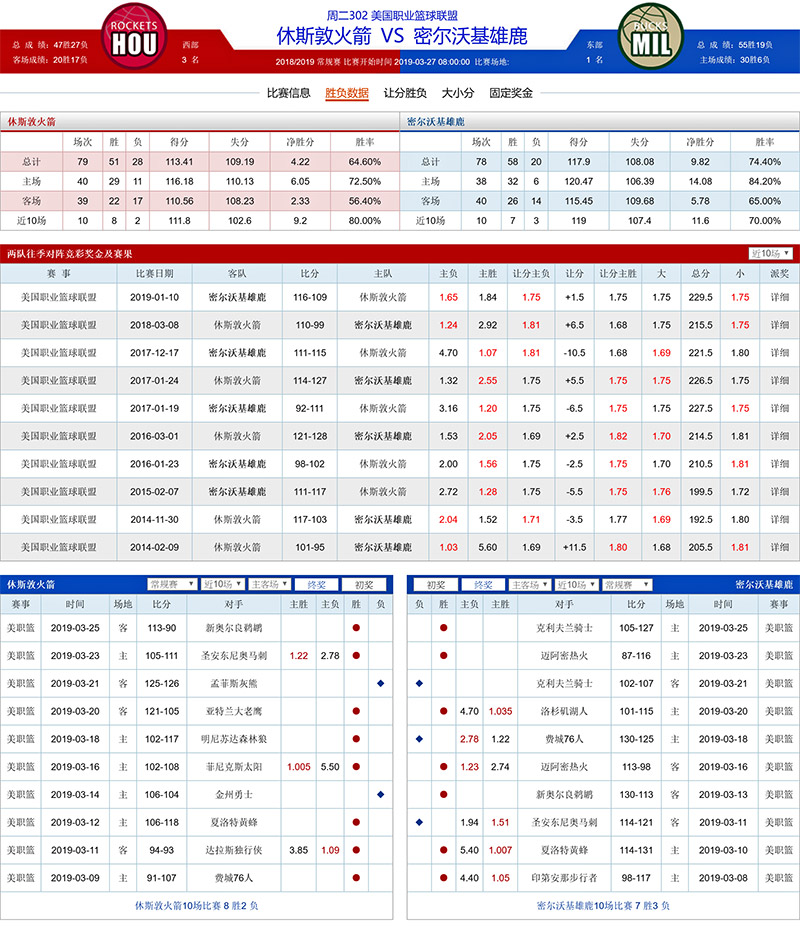
Task: Click blue loss diamond for Bucks 2019-03-21 game
Action: click(x=420, y=684)
